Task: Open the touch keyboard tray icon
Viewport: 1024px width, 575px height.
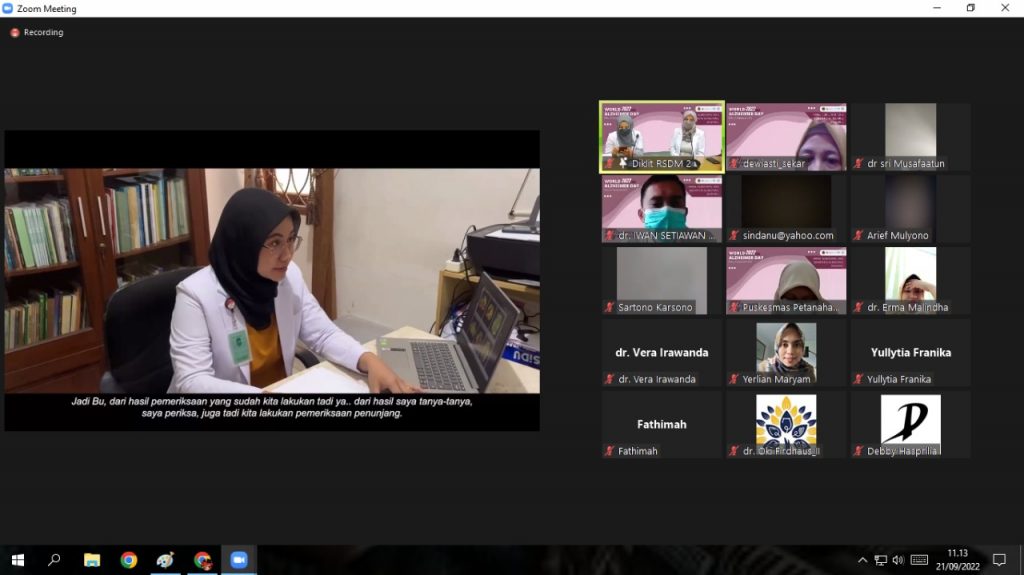Action: click(919, 560)
